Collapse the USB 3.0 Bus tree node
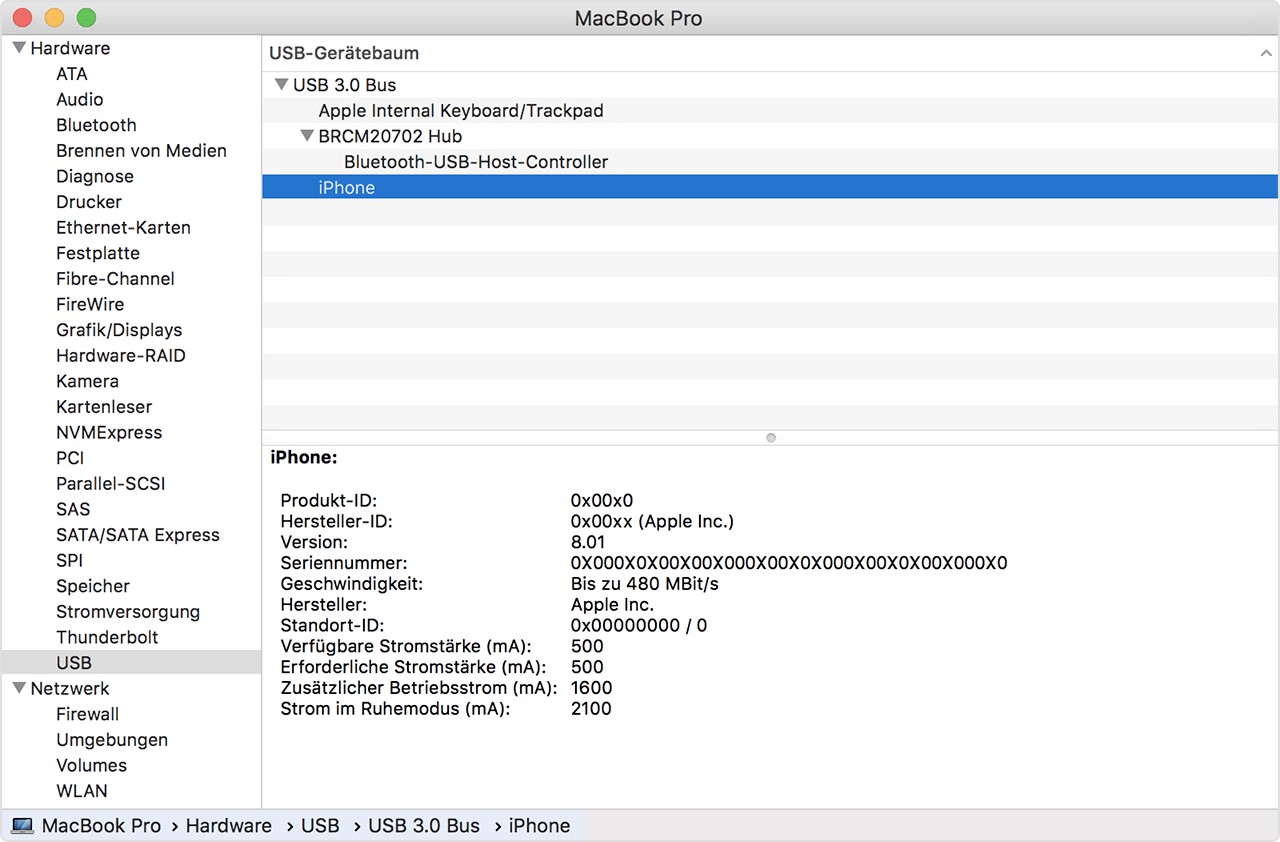1280x842 pixels. point(281,85)
